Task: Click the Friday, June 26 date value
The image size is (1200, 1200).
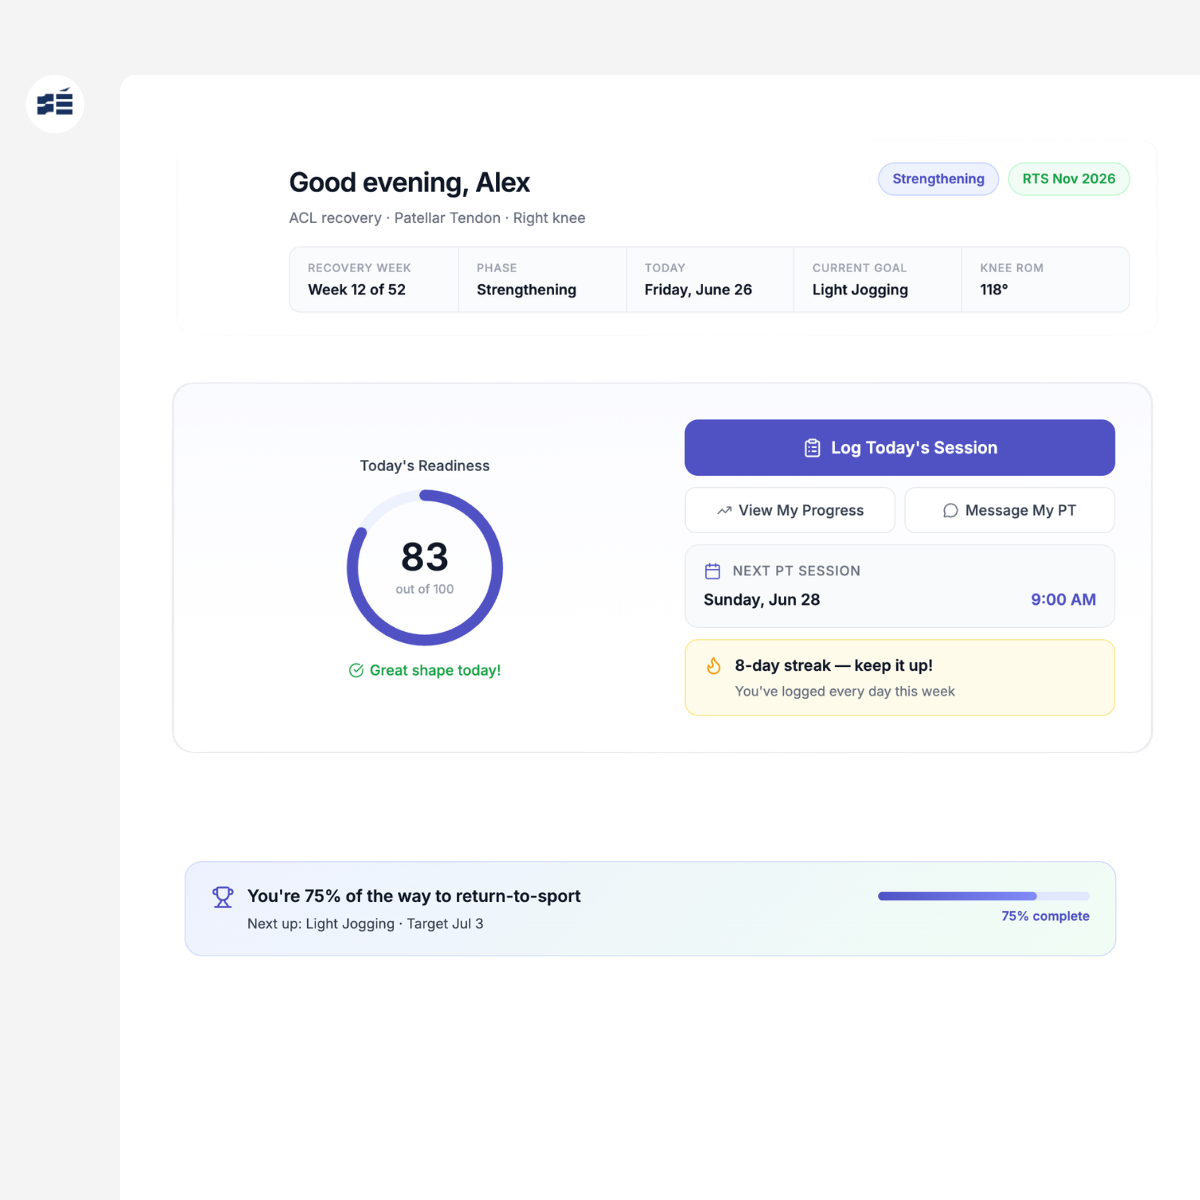Action: (x=698, y=289)
